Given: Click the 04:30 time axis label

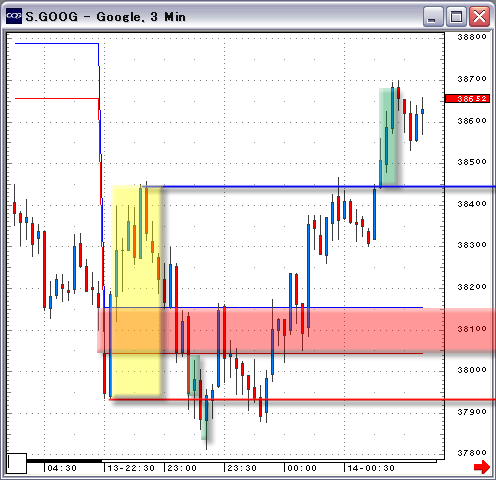Looking at the screenshot, I should tap(62, 468).
